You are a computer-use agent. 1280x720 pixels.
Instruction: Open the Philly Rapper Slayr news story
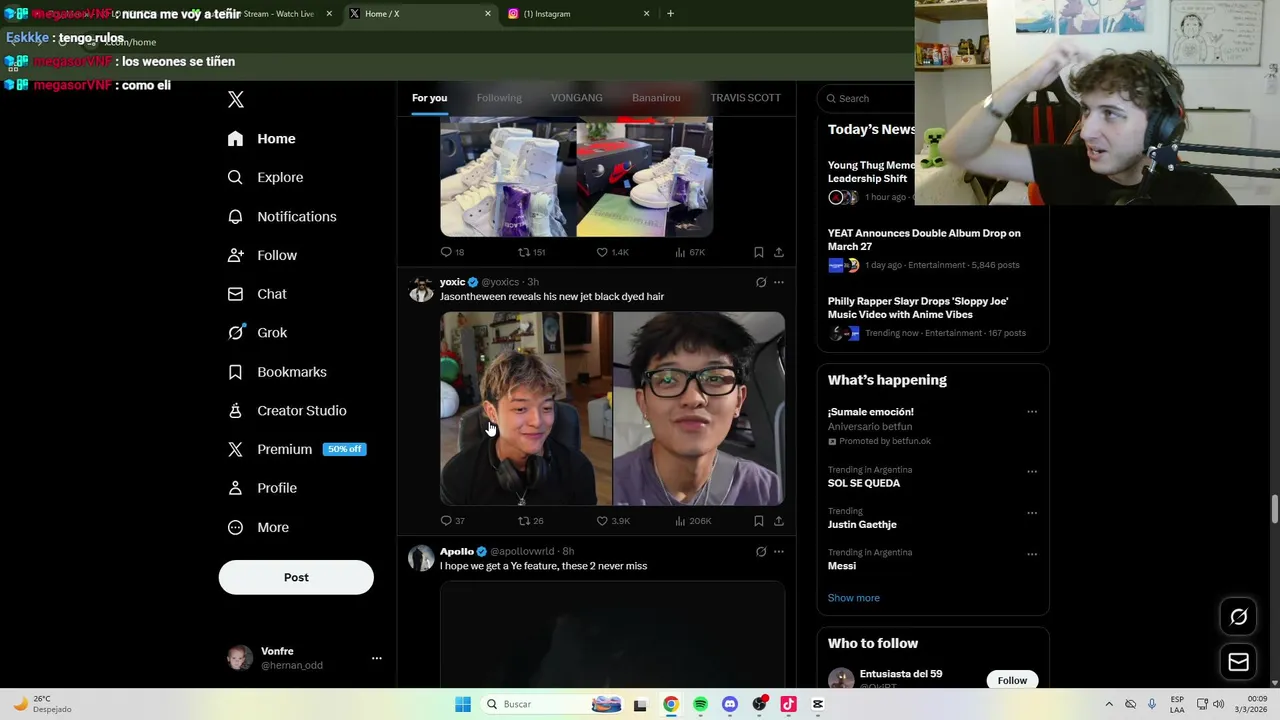932,317
